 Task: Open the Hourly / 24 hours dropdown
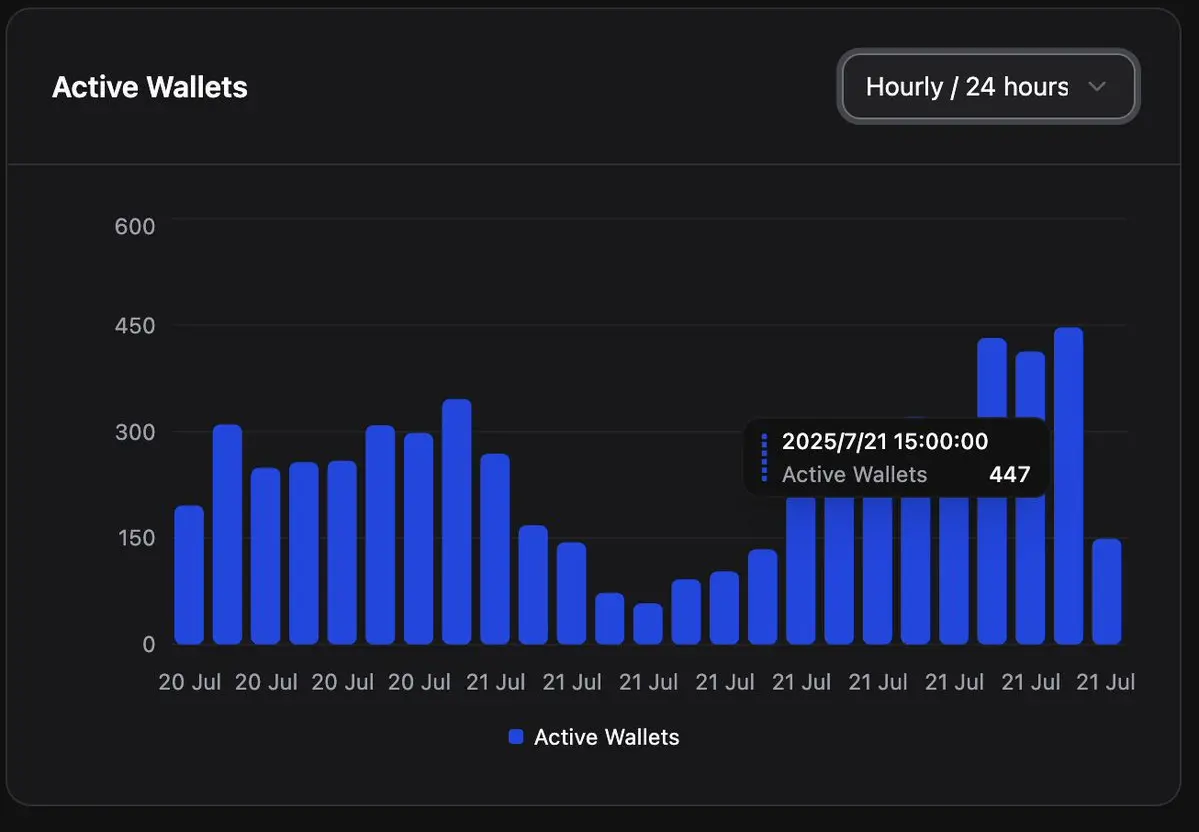(989, 86)
